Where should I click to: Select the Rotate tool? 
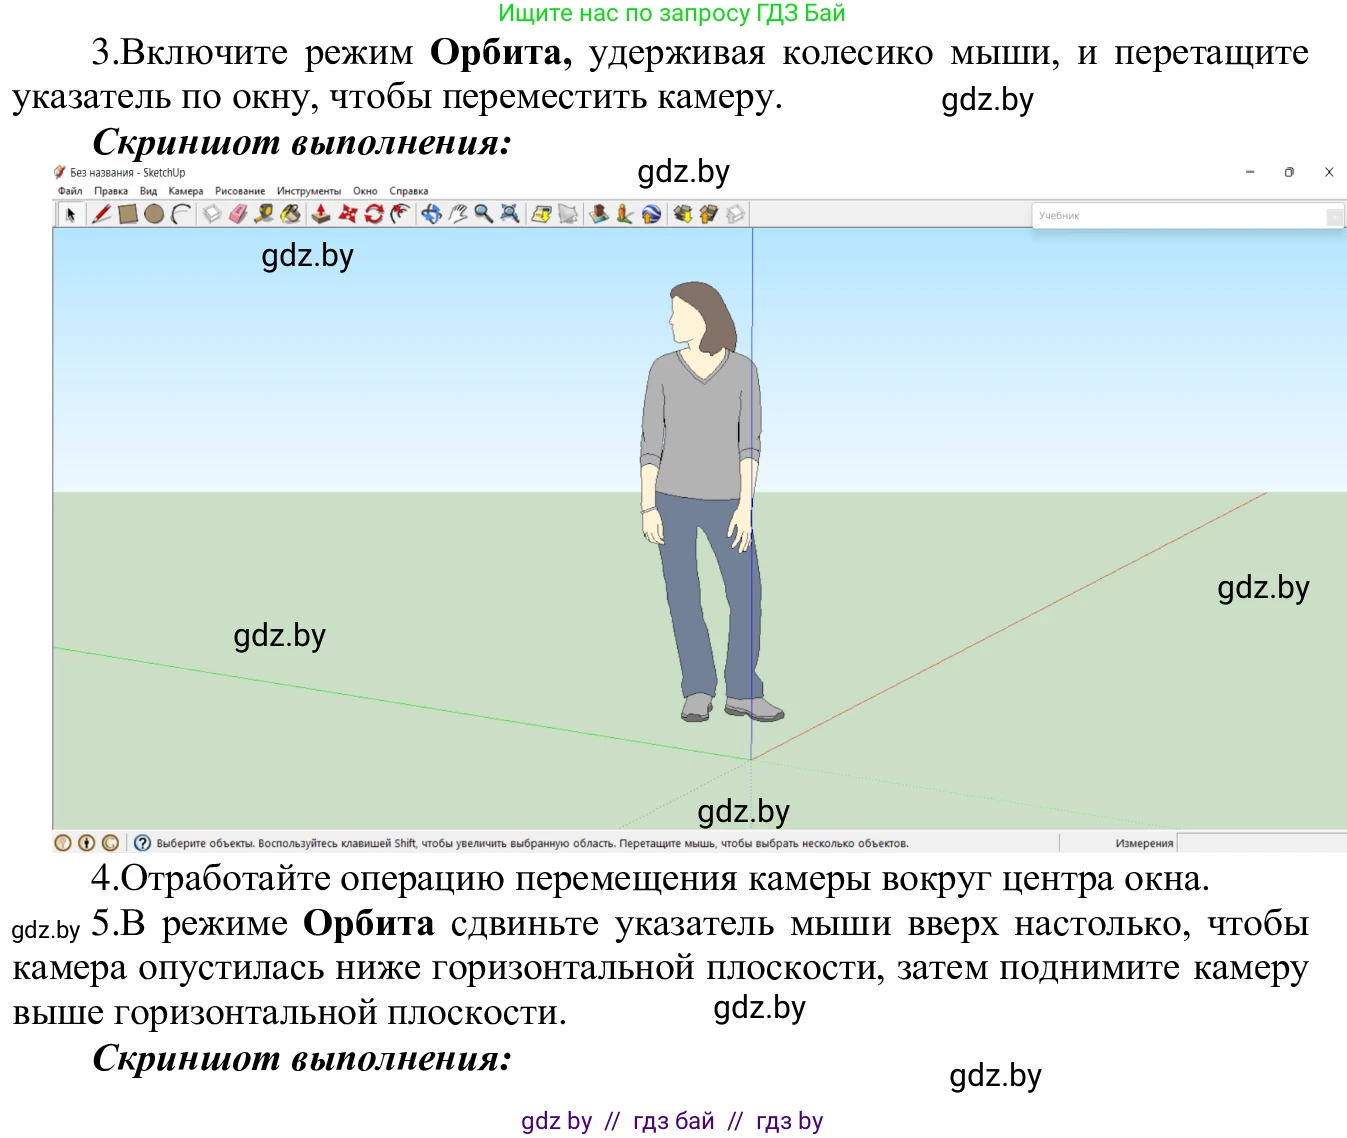tap(374, 214)
